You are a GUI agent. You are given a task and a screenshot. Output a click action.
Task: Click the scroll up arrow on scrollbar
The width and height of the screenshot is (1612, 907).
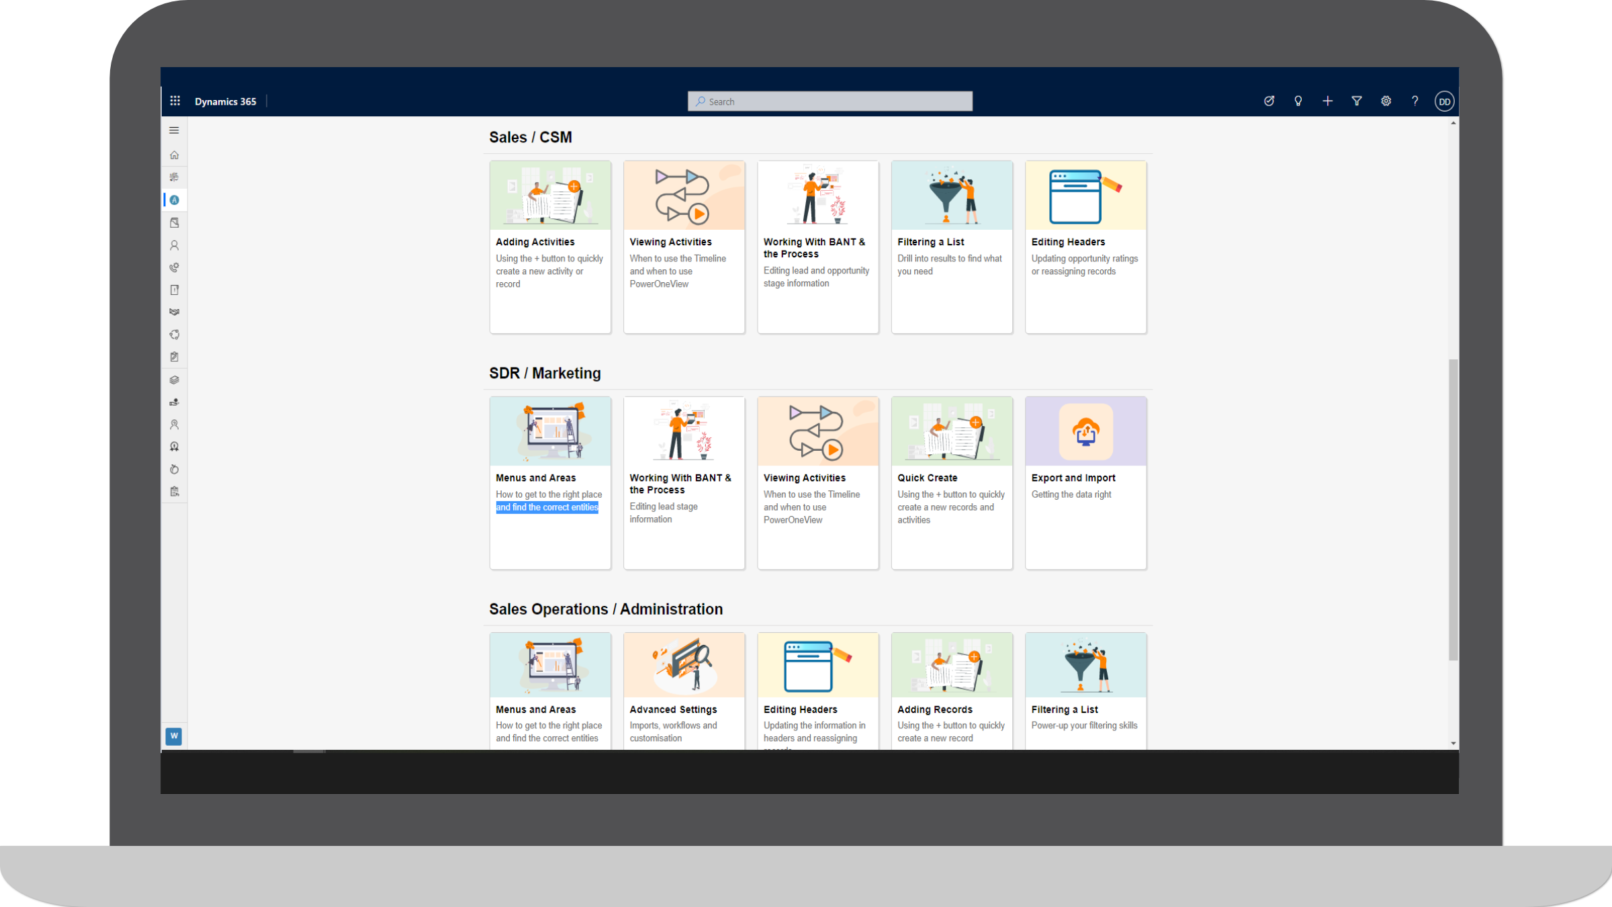1453,123
